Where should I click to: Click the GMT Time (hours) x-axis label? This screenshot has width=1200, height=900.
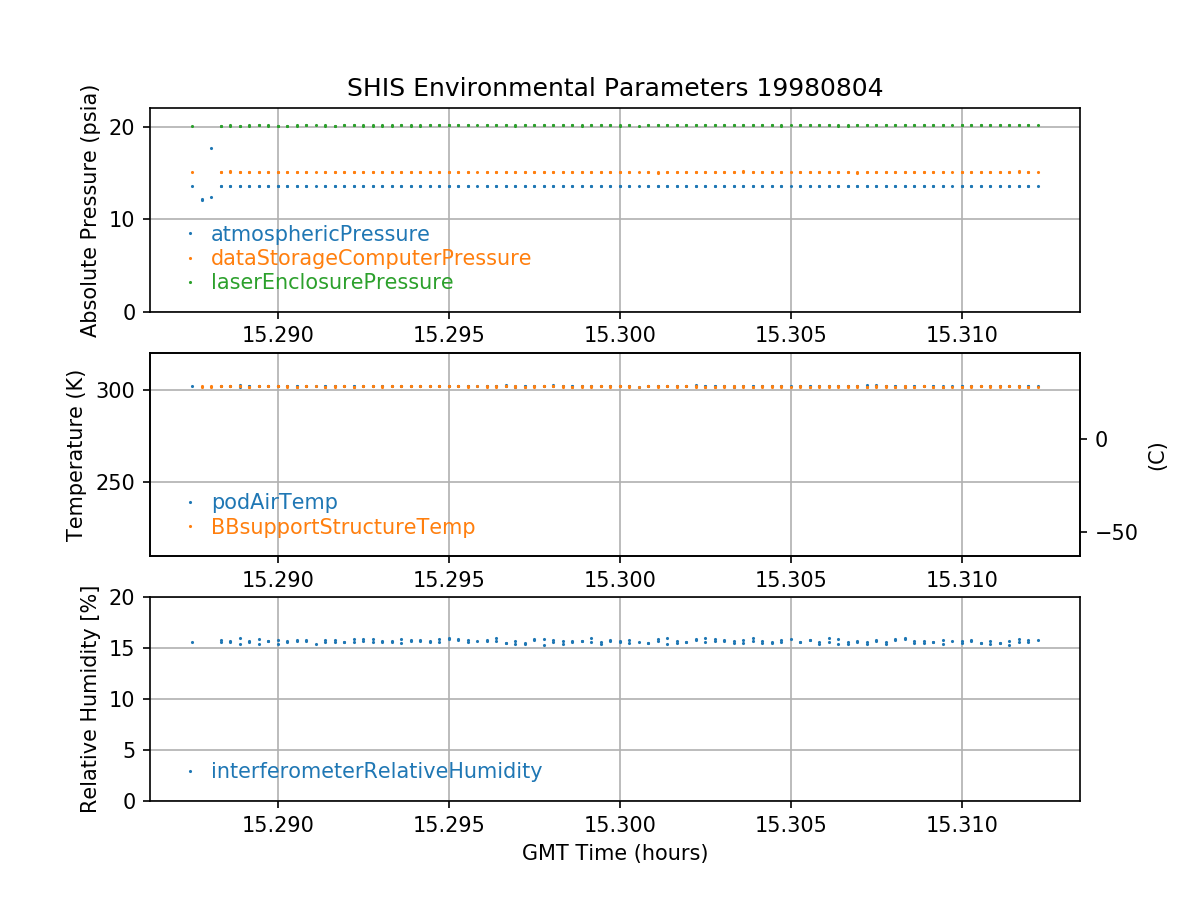point(614,853)
